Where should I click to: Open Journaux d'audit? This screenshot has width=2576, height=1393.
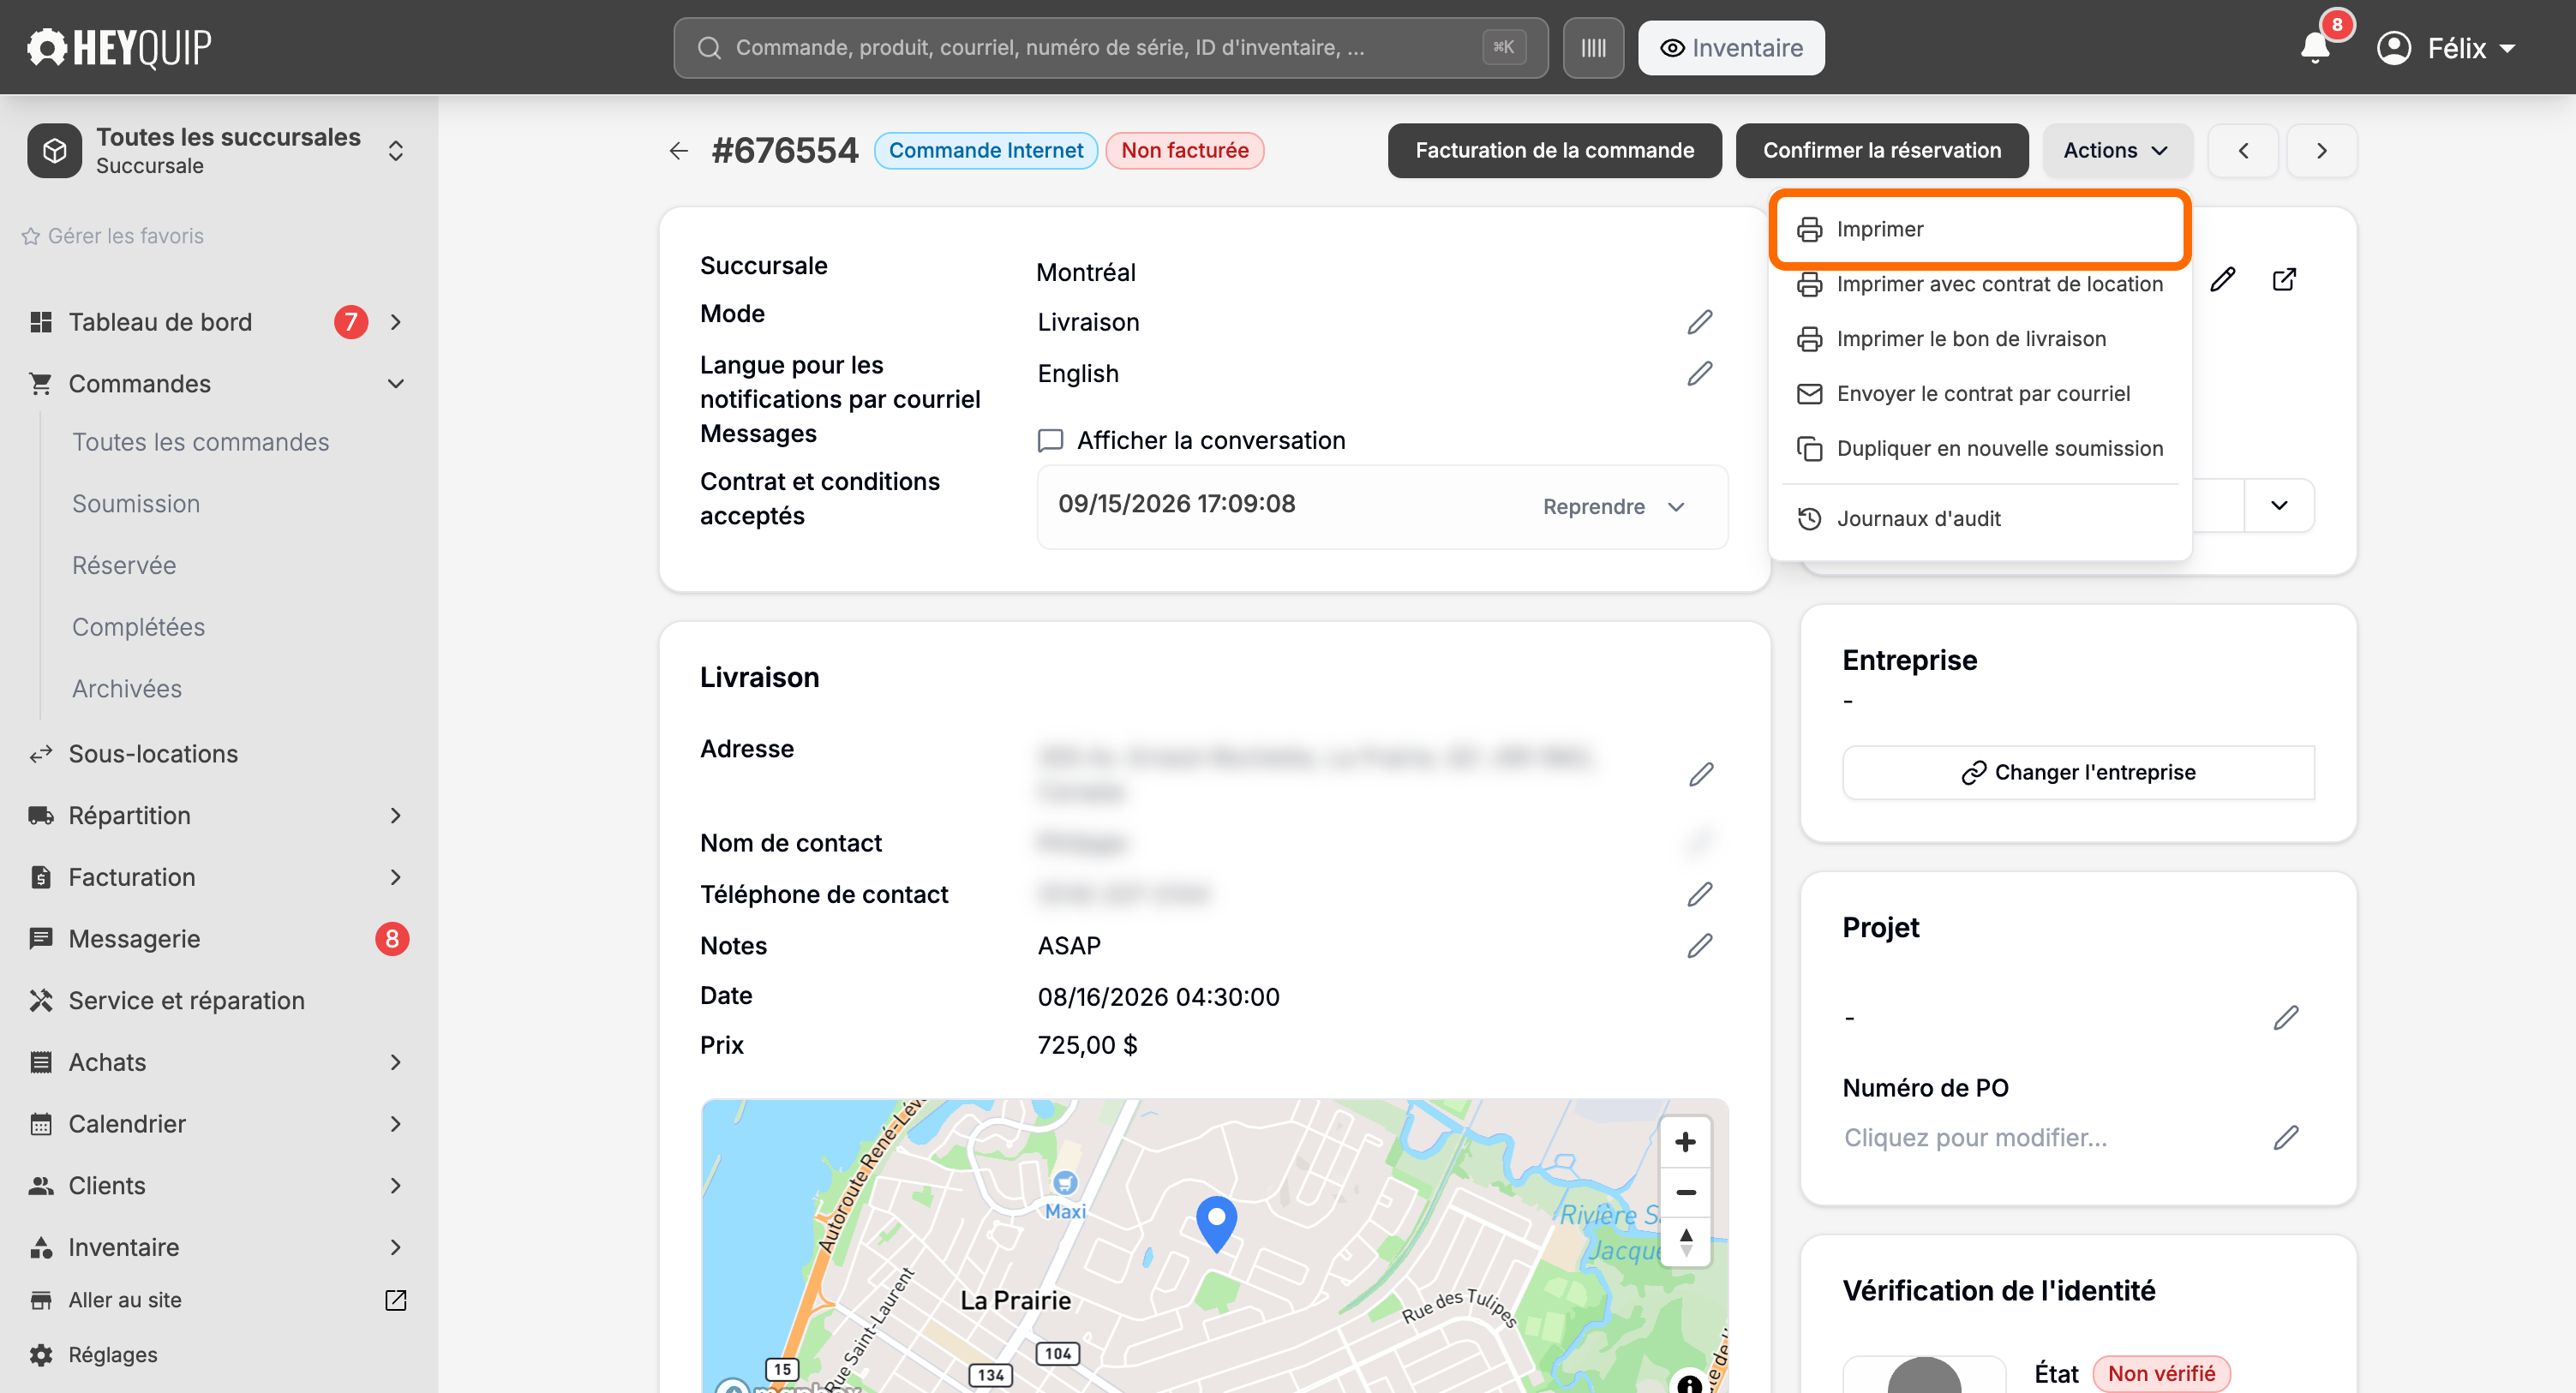(1980, 519)
